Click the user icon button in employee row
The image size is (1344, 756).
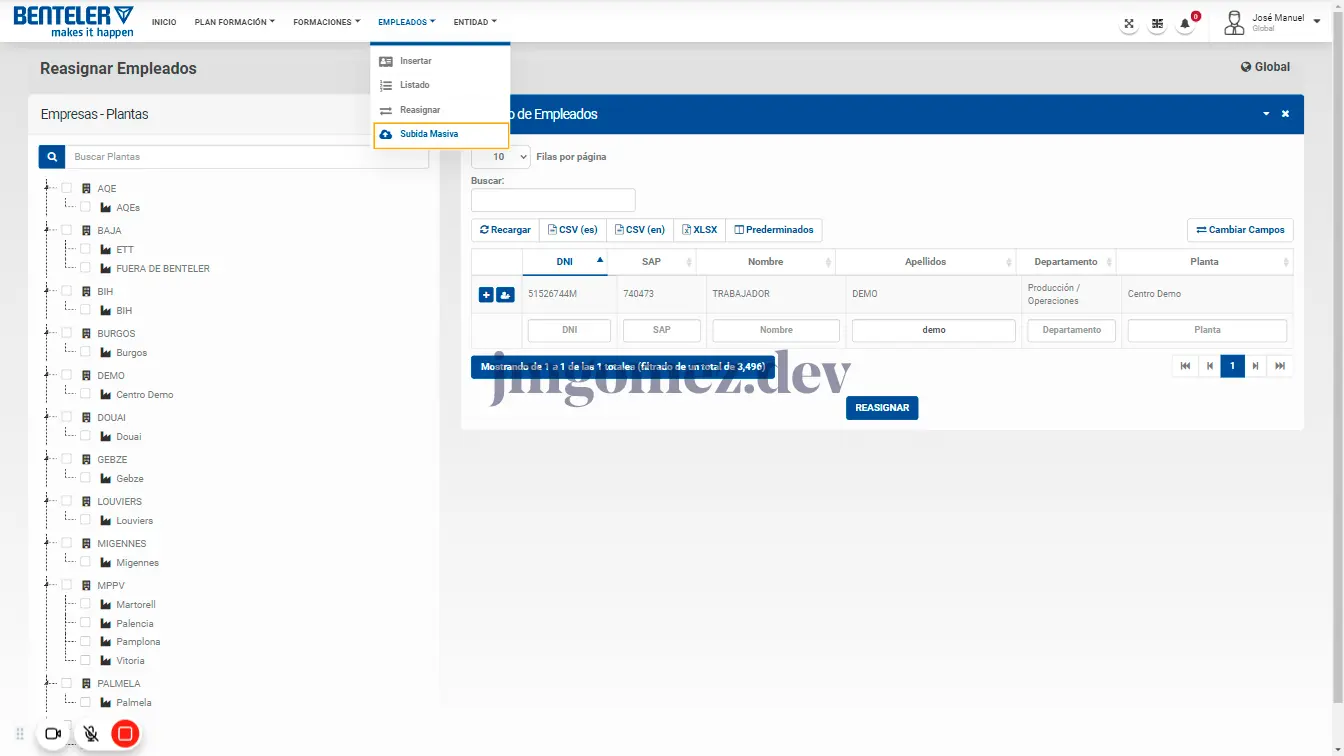(505, 294)
